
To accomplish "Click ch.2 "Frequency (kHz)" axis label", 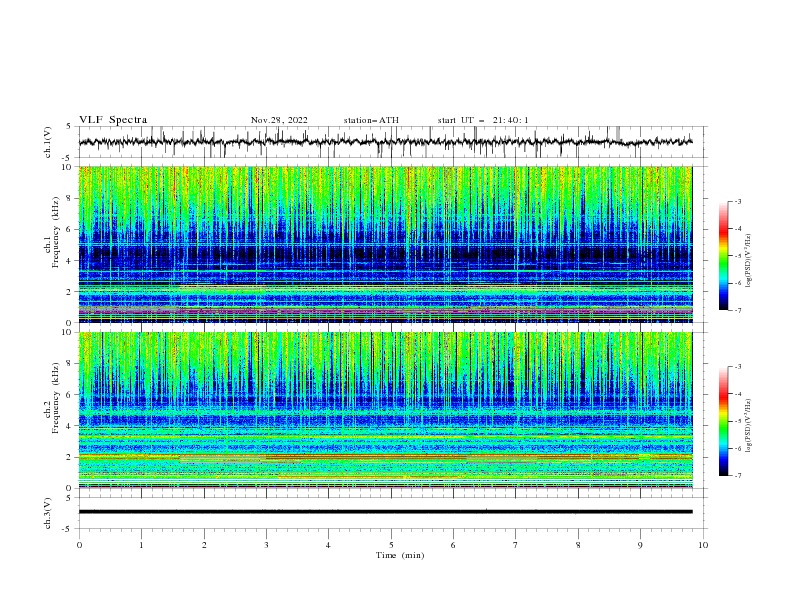I will [56, 398].
